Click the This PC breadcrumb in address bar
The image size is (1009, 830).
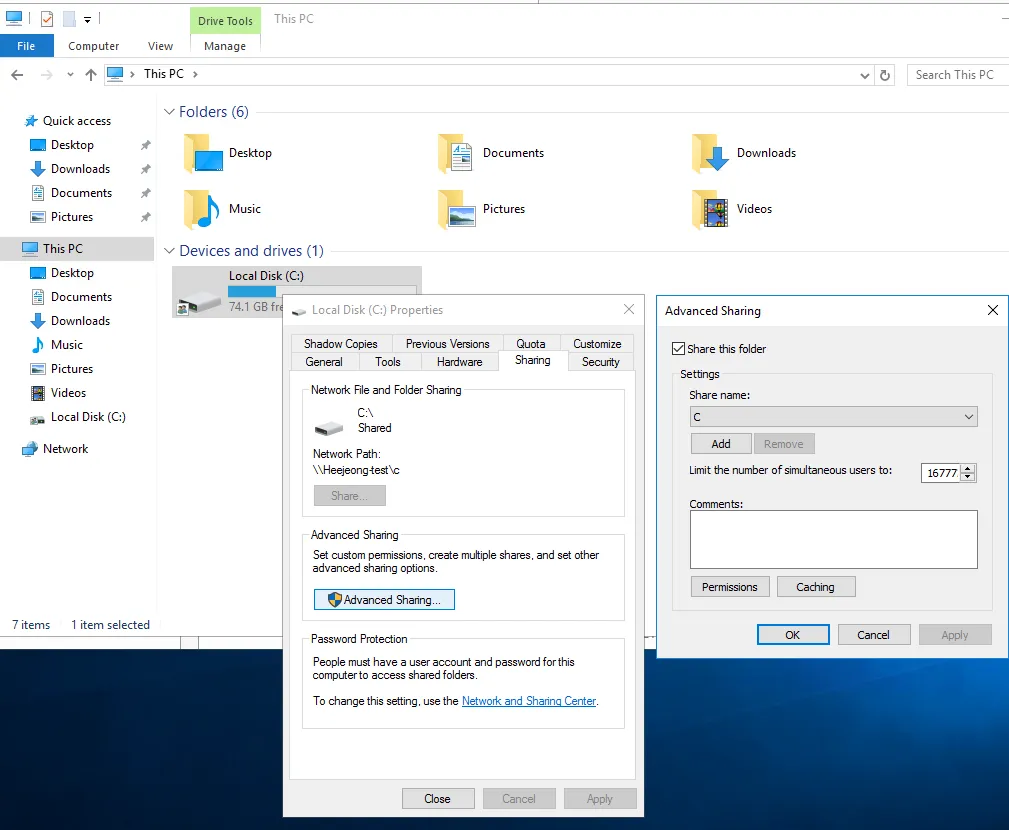pos(163,74)
